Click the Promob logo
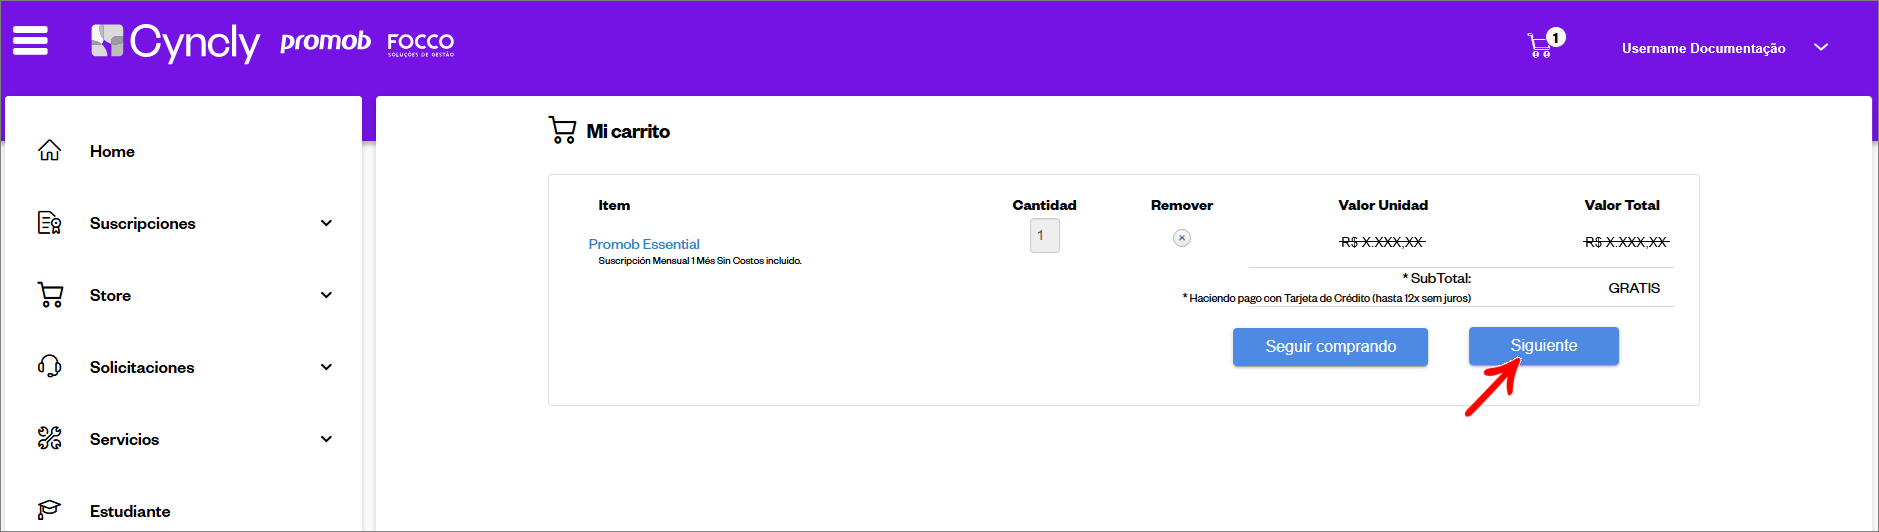 pyautogui.click(x=325, y=41)
